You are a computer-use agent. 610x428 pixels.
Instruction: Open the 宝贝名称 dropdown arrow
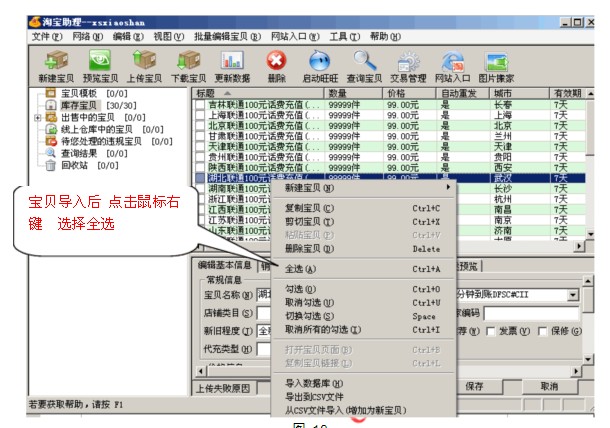tap(573, 295)
